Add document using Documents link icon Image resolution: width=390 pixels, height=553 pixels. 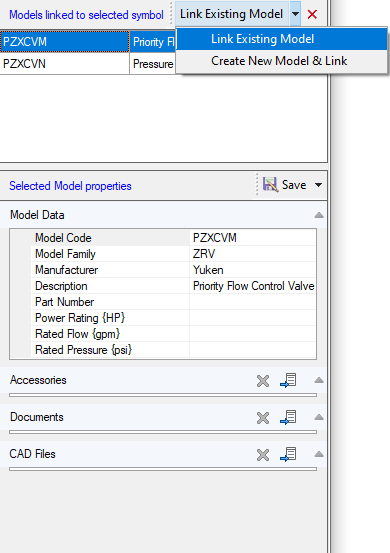288,418
